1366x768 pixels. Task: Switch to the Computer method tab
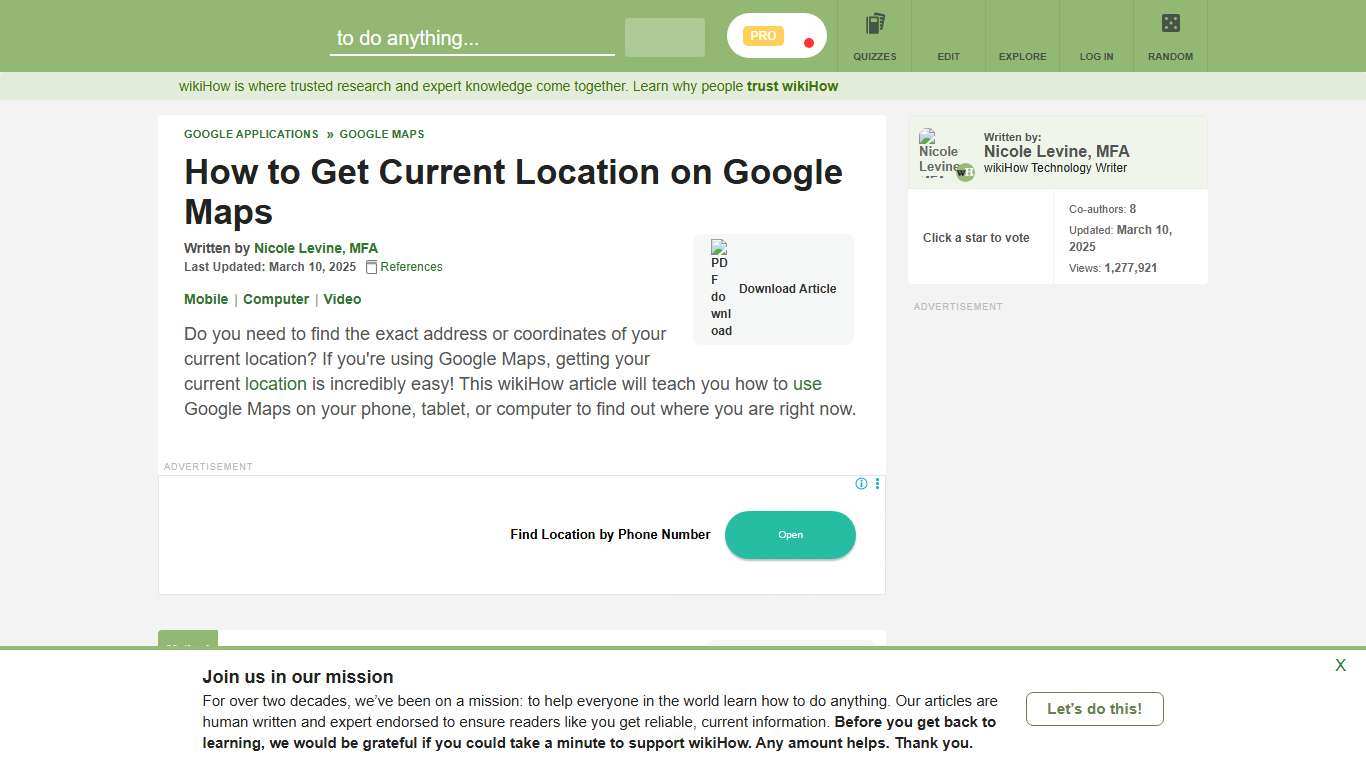point(275,299)
